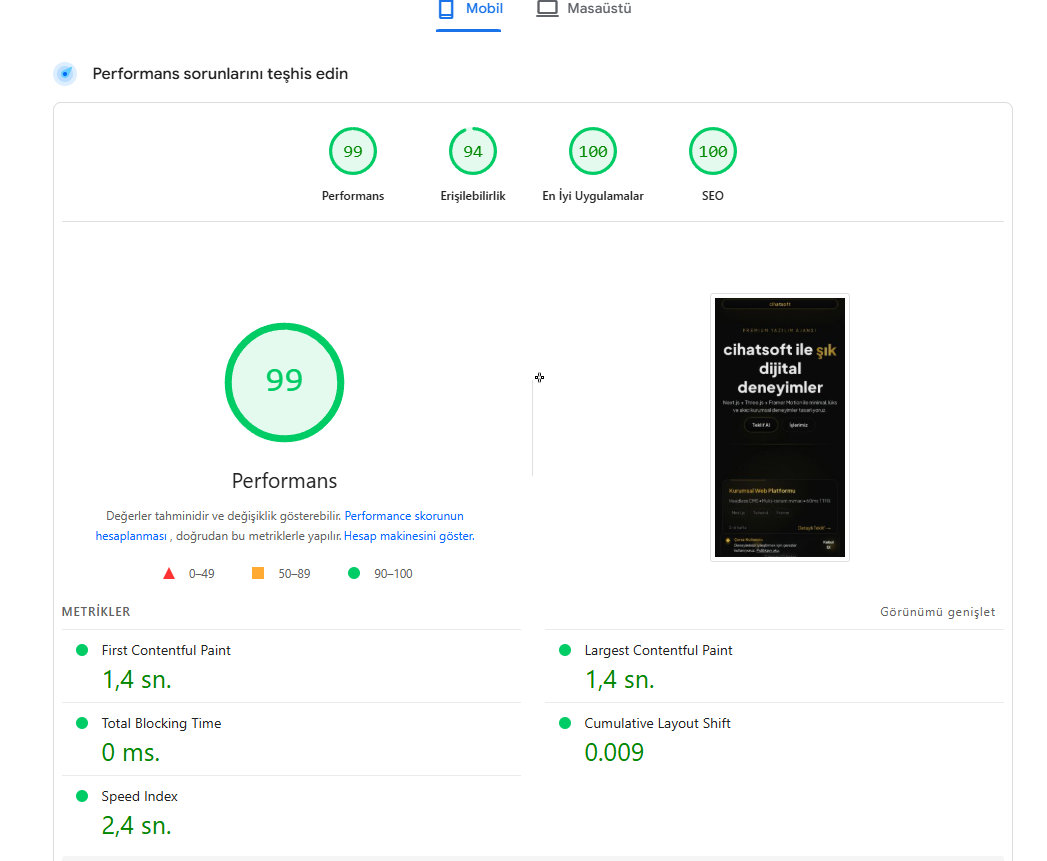Open Hesap makinesini göster link
The width and height of the screenshot is (1047, 861).
(x=408, y=536)
